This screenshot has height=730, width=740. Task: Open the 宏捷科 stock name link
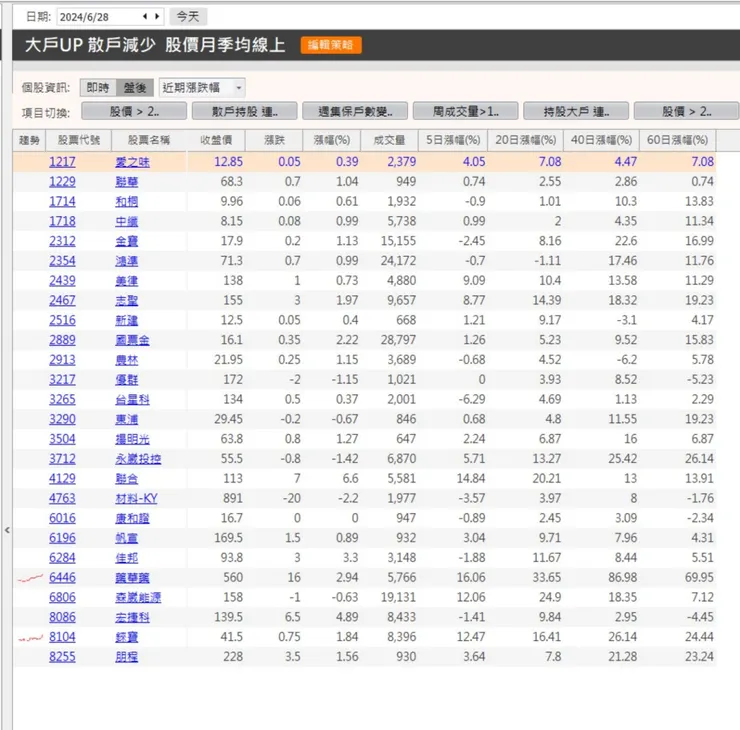pyautogui.click(x=133, y=617)
